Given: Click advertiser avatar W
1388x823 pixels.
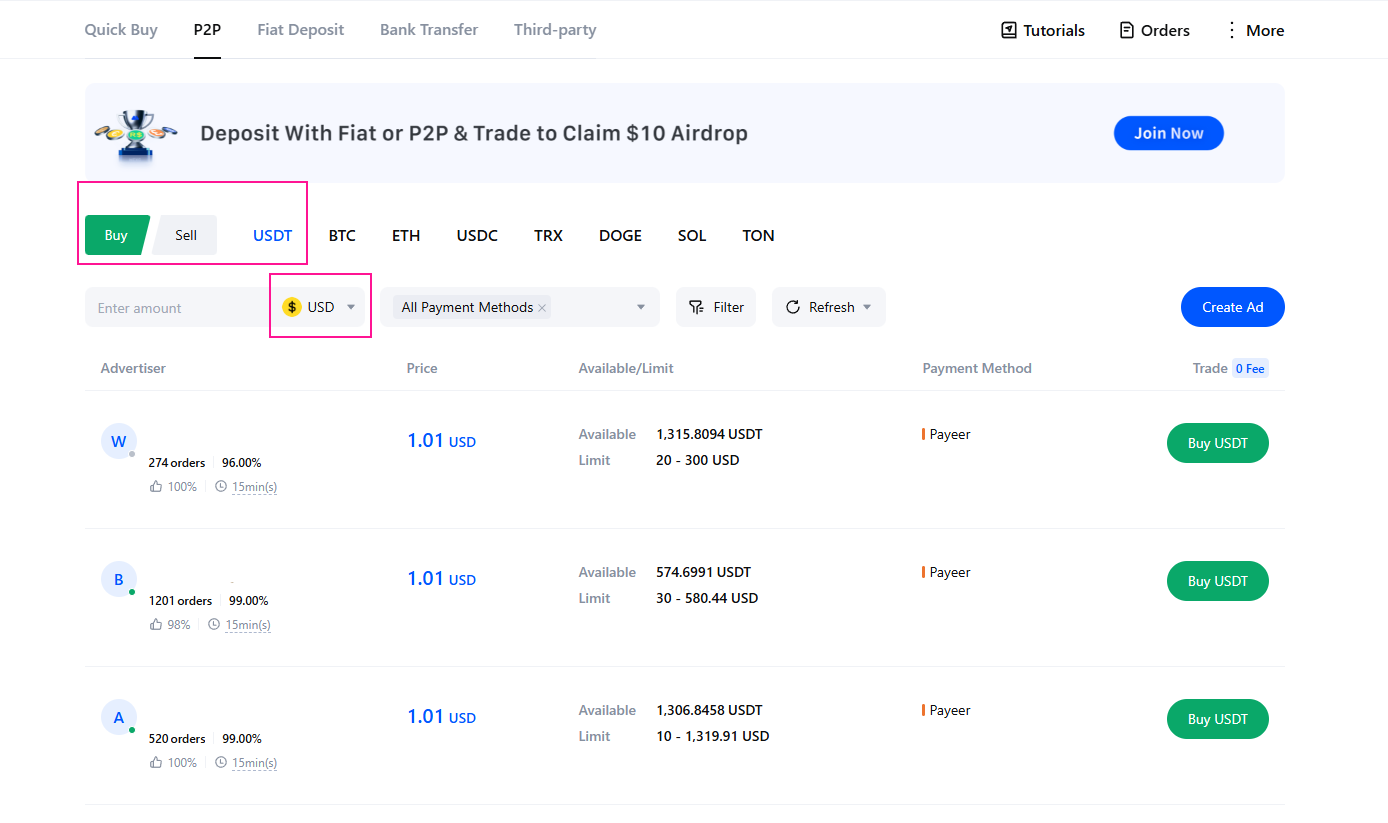Looking at the screenshot, I should (x=118, y=441).
